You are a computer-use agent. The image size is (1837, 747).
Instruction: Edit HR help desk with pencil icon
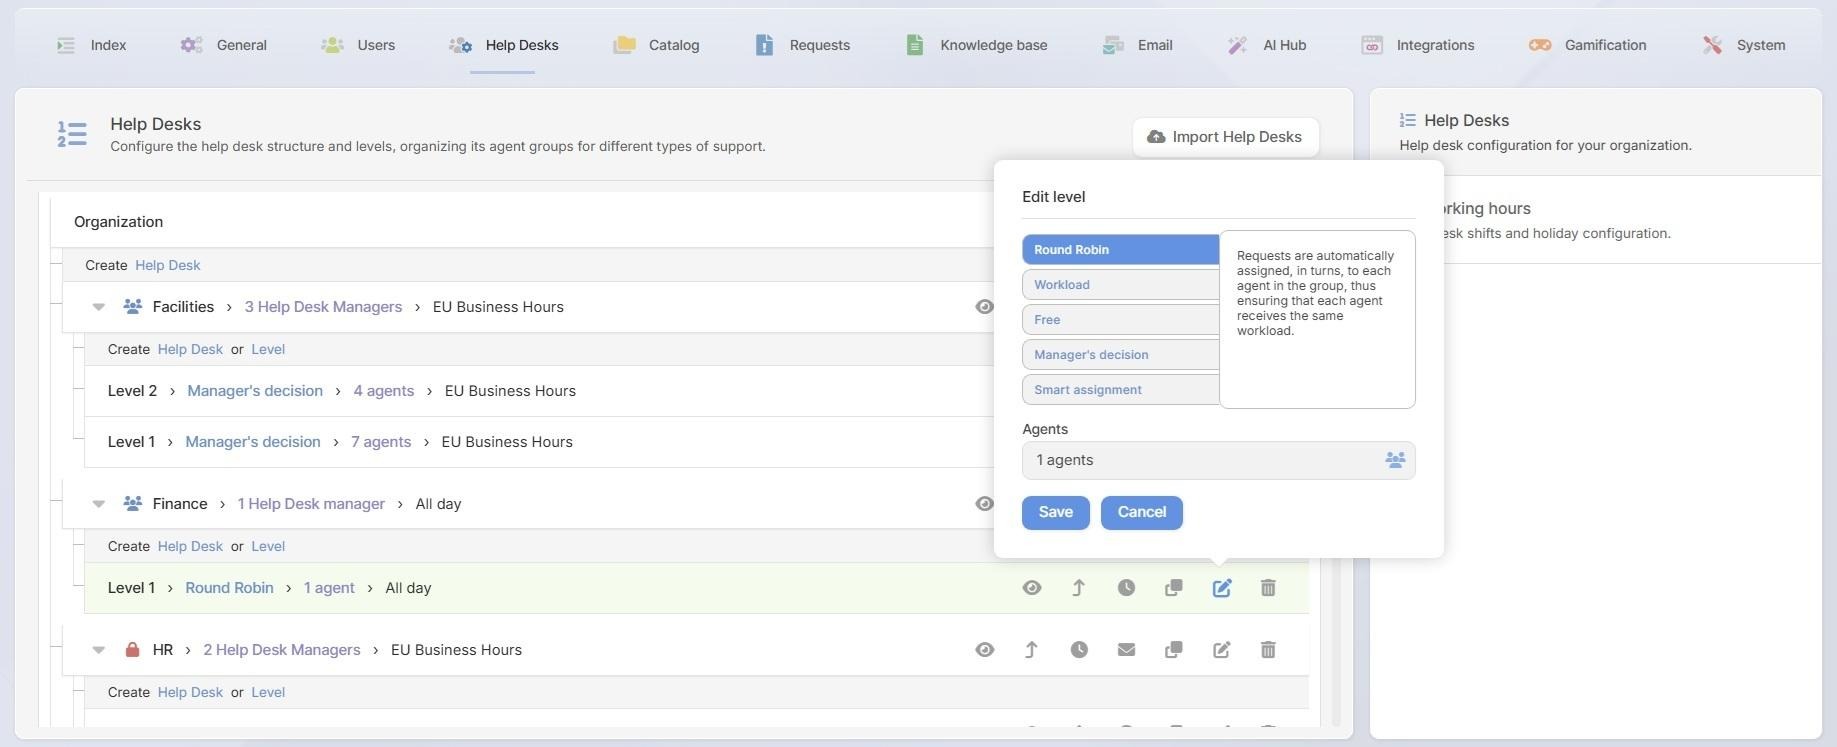click(1221, 650)
